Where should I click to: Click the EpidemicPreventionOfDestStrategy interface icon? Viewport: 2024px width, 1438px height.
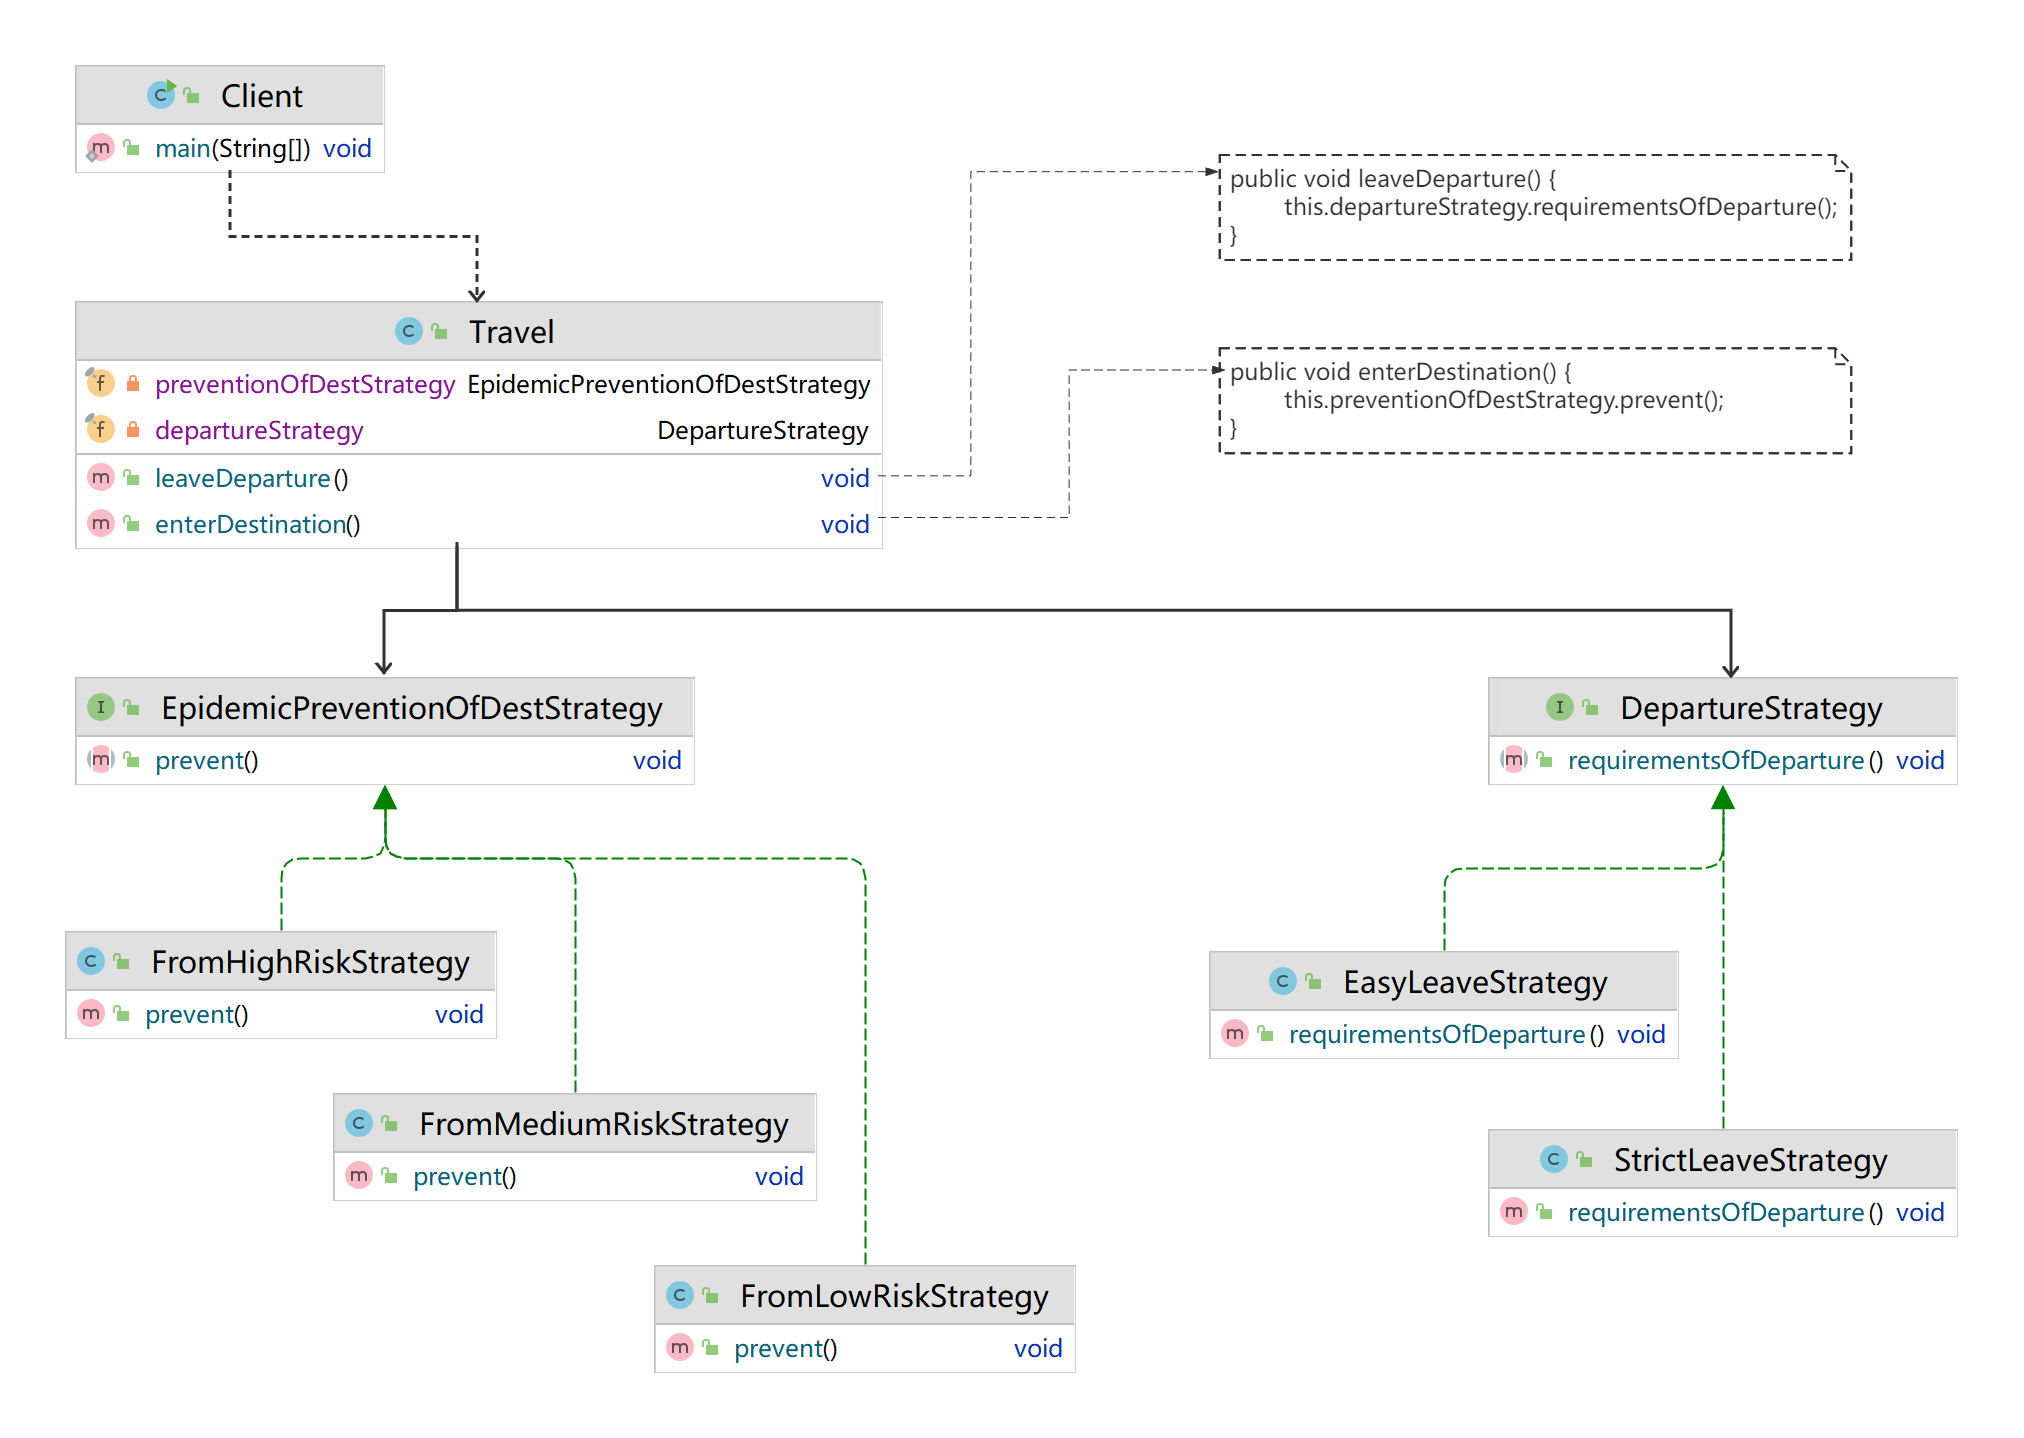coord(100,707)
